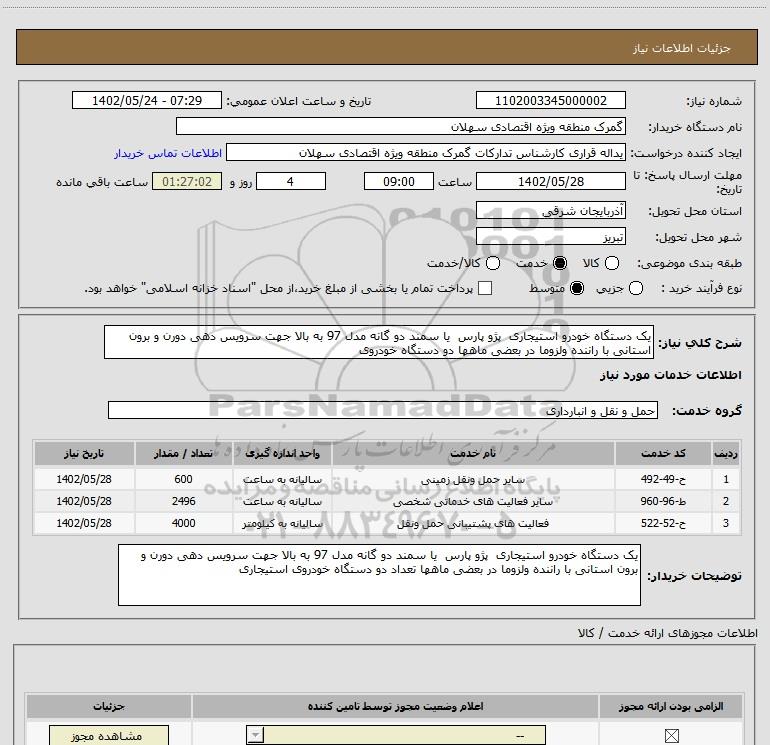
Task: Click the جزئیات اطلاعات نیاز page title
Action: pyautogui.click(x=681, y=48)
